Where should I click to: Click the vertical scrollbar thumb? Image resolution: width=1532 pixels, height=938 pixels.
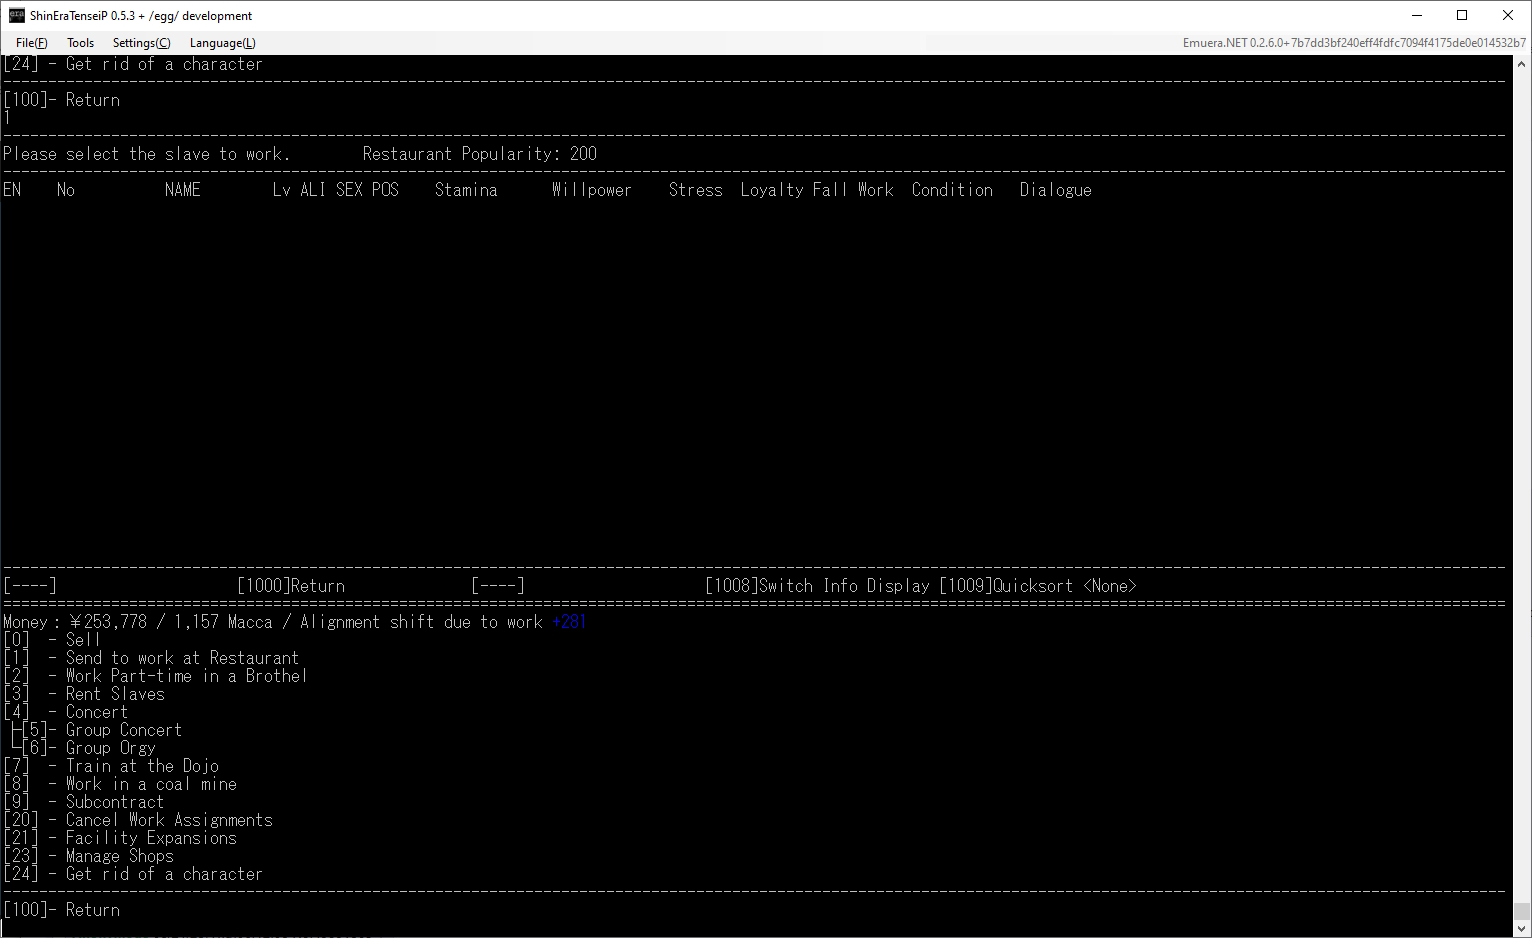[x=1522, y=911]
